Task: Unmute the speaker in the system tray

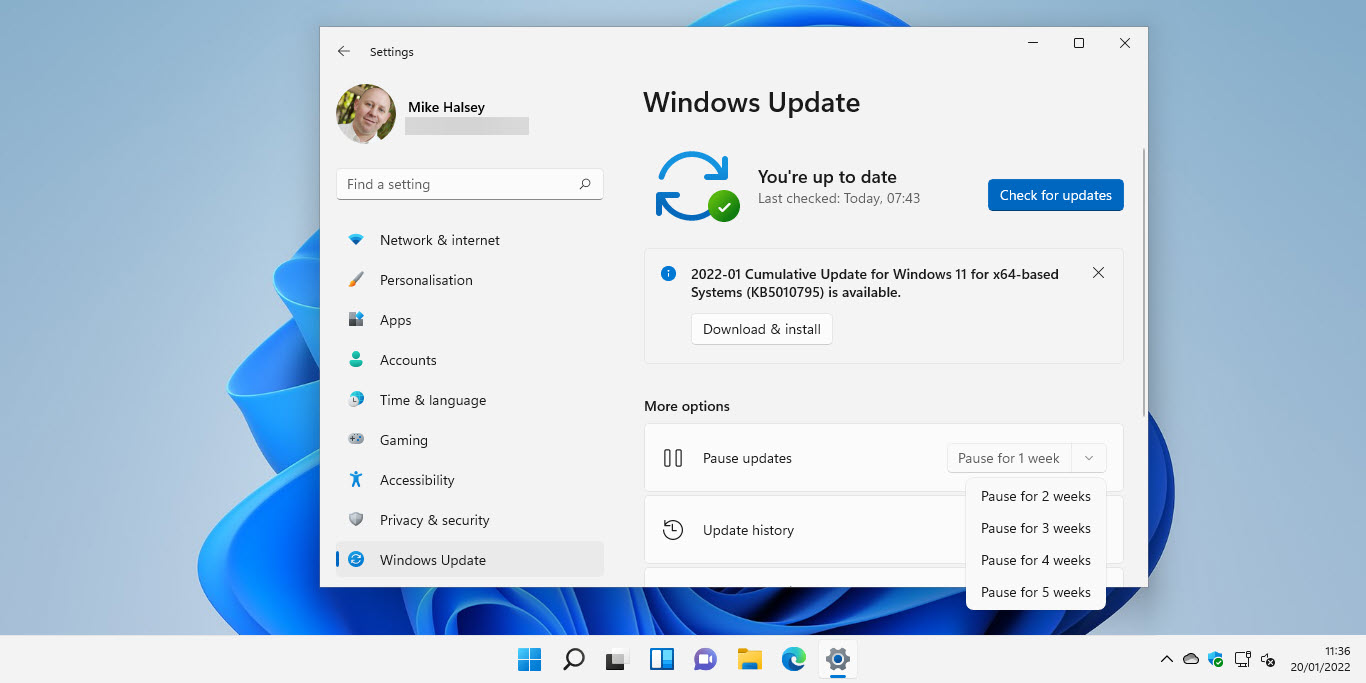Action: tap(1268, 660)
